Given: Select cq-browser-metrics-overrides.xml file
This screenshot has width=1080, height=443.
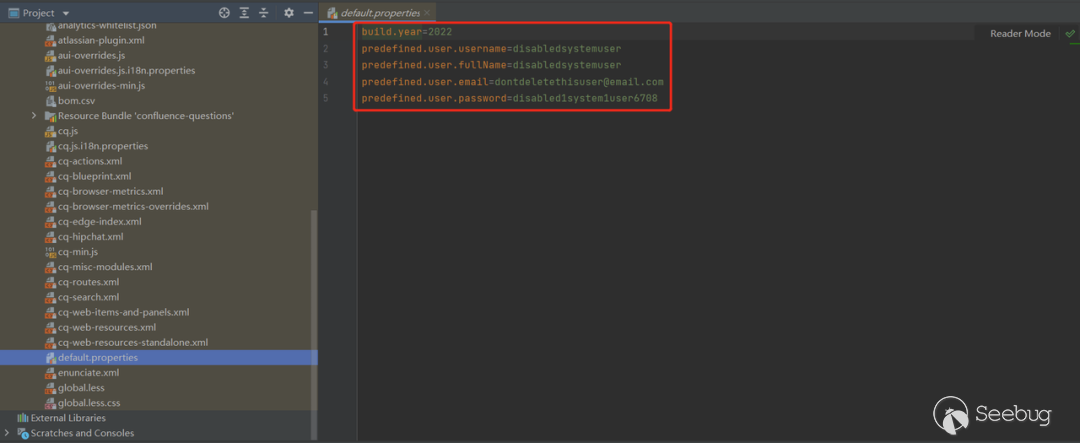Looking at the screenshot, I should pyautogui.click(x=133, y=206).
